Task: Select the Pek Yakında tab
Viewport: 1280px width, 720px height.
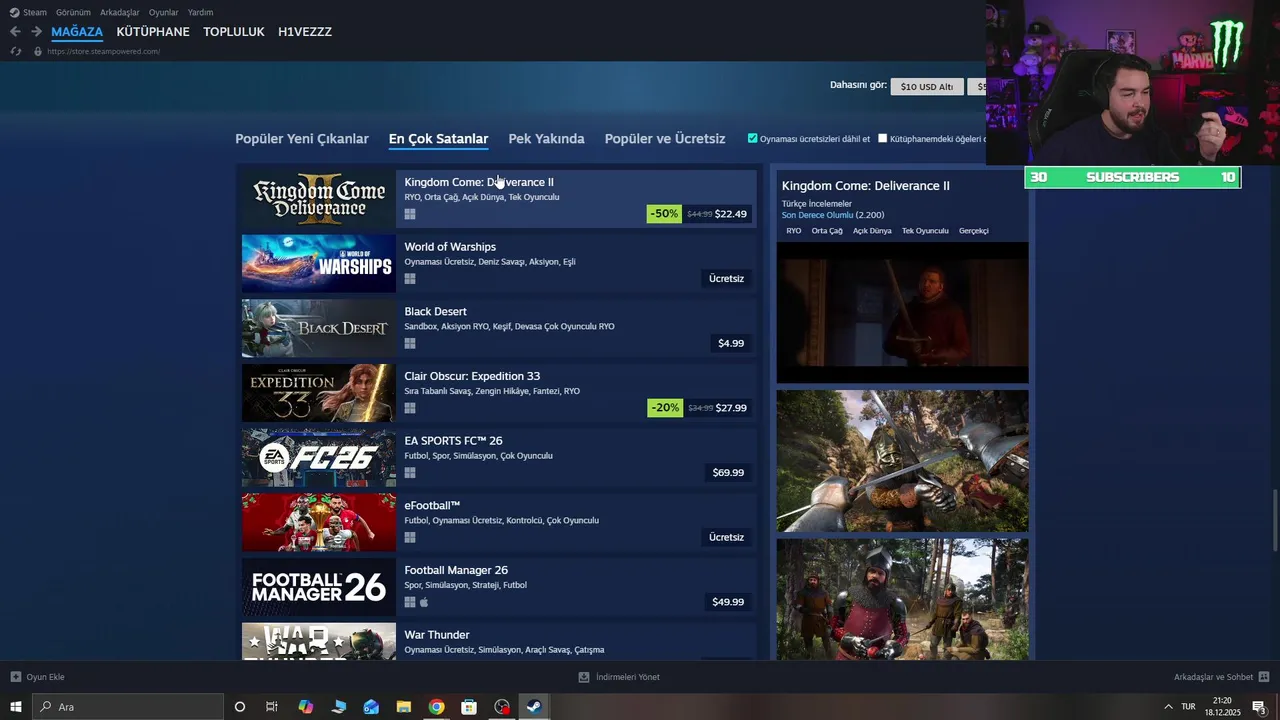Action: (546, 139)
